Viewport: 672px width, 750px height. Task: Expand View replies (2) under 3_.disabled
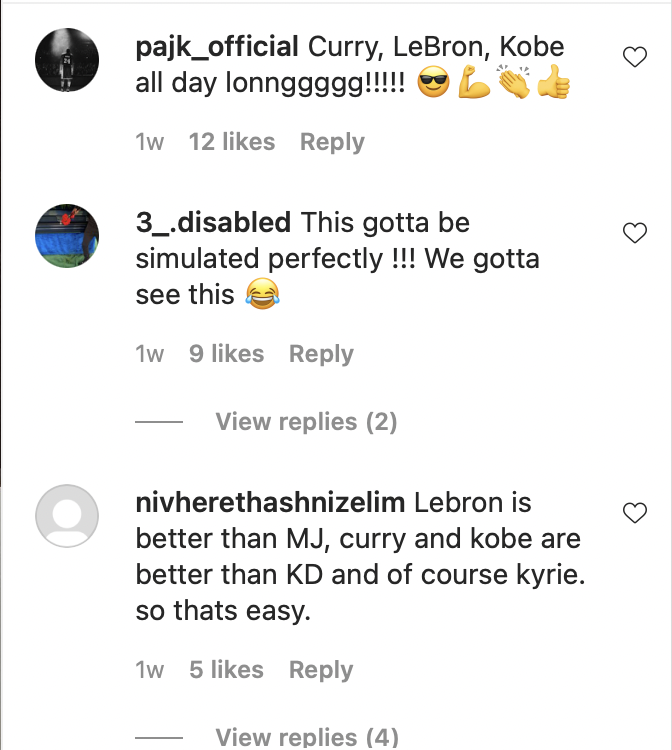(306, 422)
